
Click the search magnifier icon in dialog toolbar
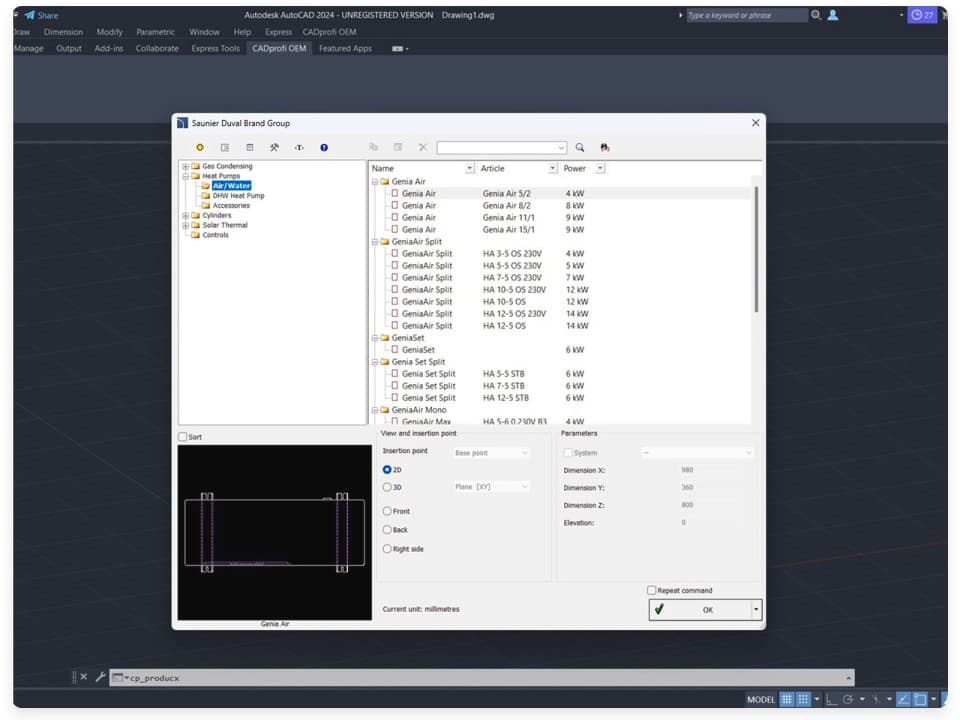pos(580,148)
